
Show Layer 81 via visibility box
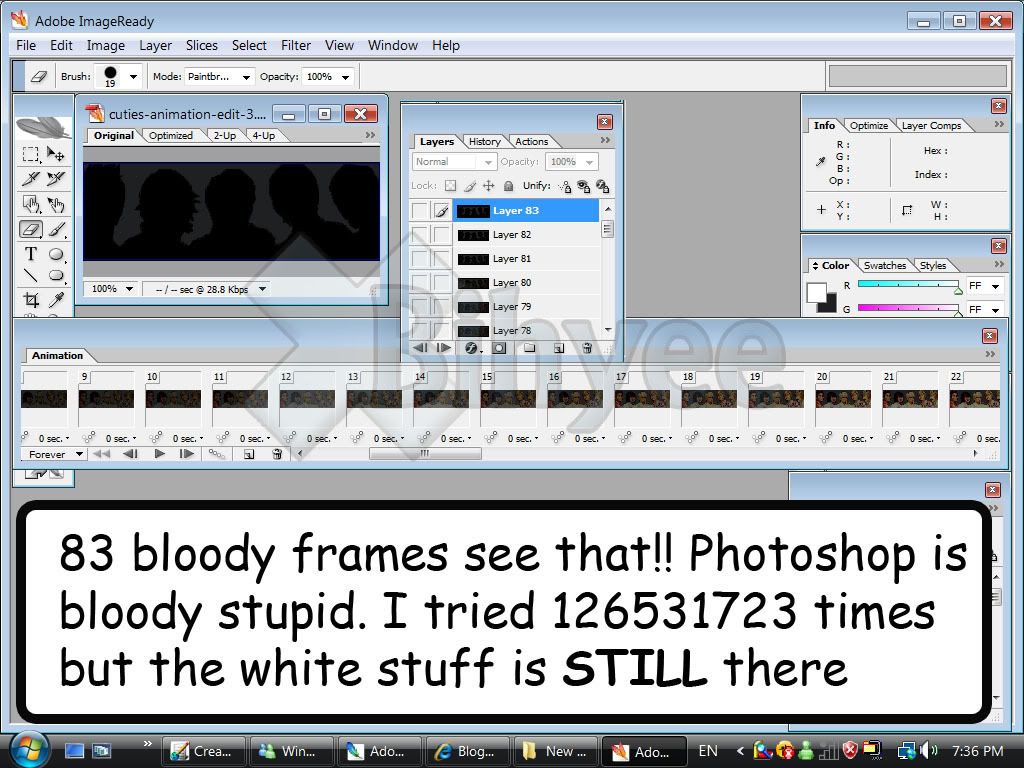click(x=419, y=259)
